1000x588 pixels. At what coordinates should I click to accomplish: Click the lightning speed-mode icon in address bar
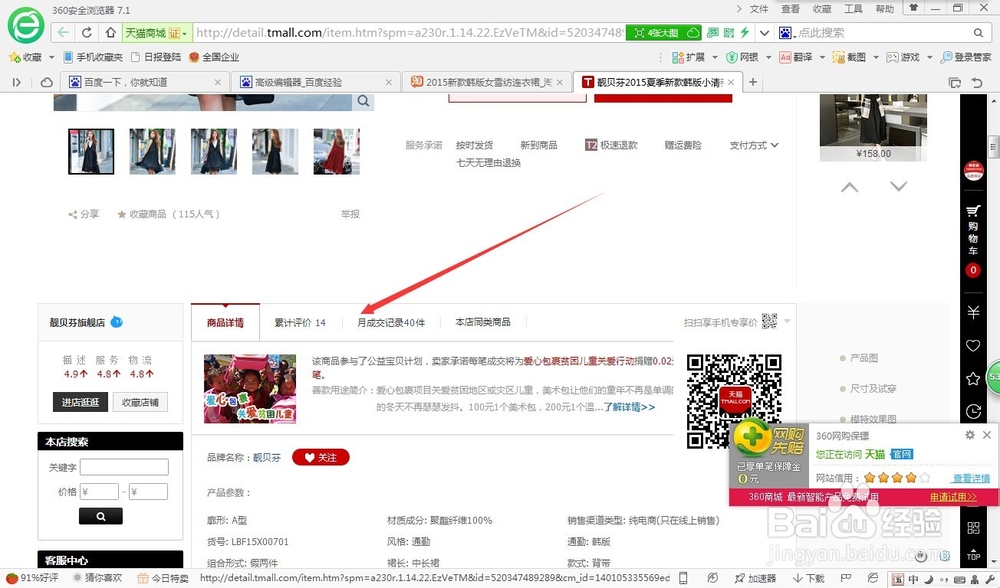coord(744,31)
